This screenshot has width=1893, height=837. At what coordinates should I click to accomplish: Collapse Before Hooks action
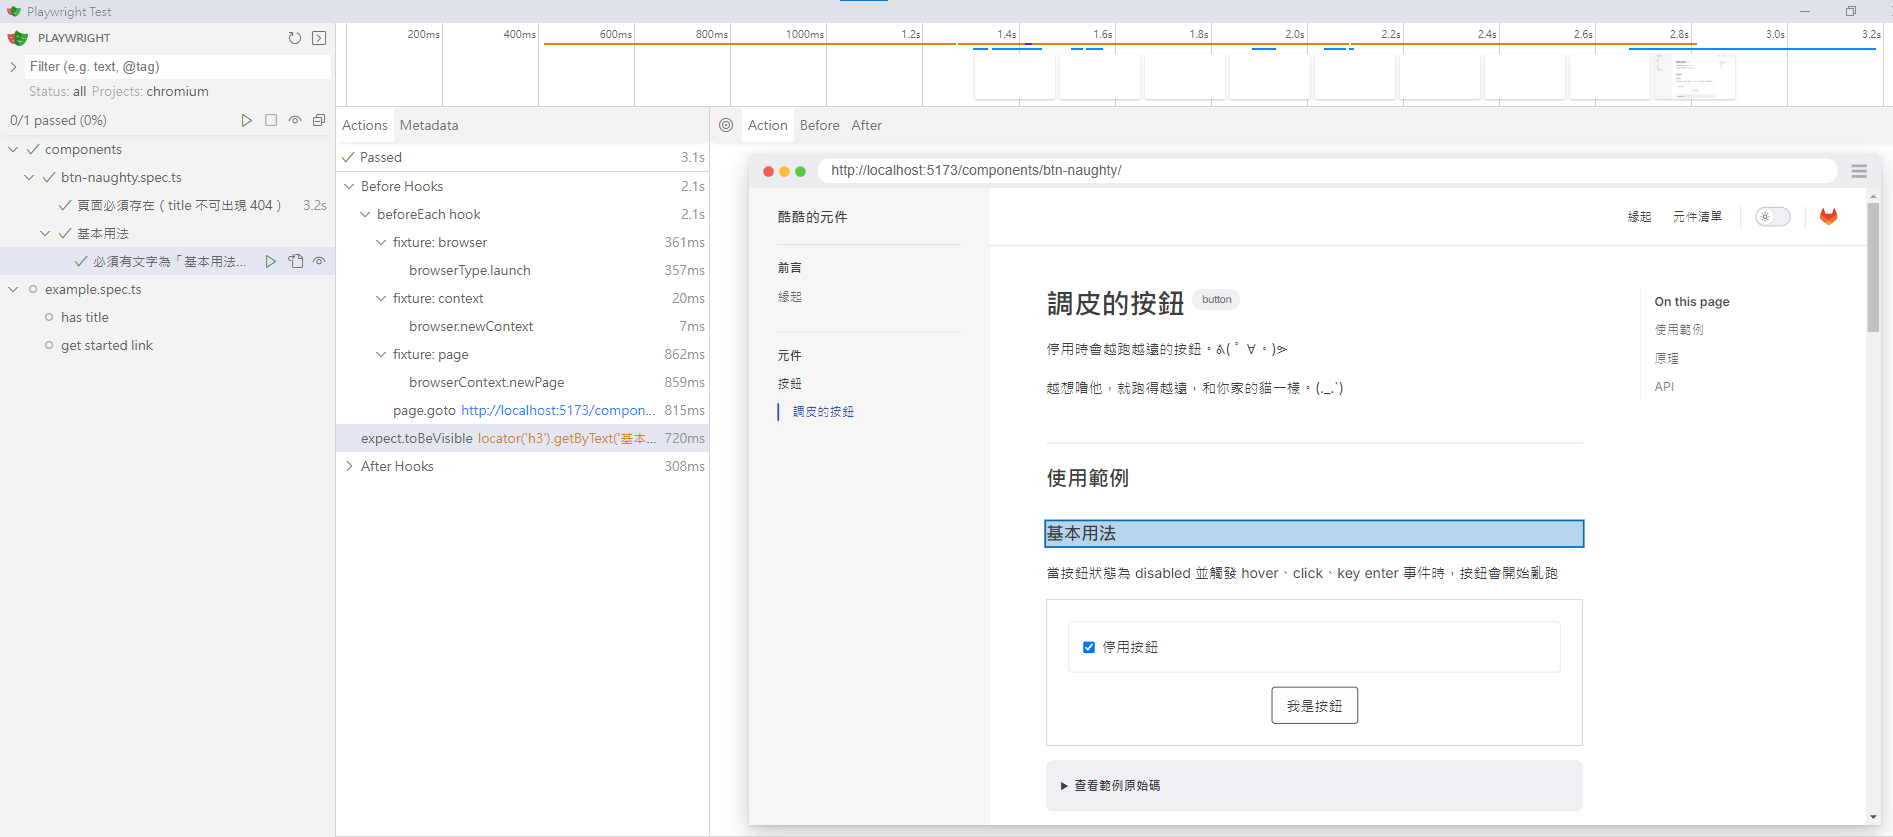click(349, 186)
